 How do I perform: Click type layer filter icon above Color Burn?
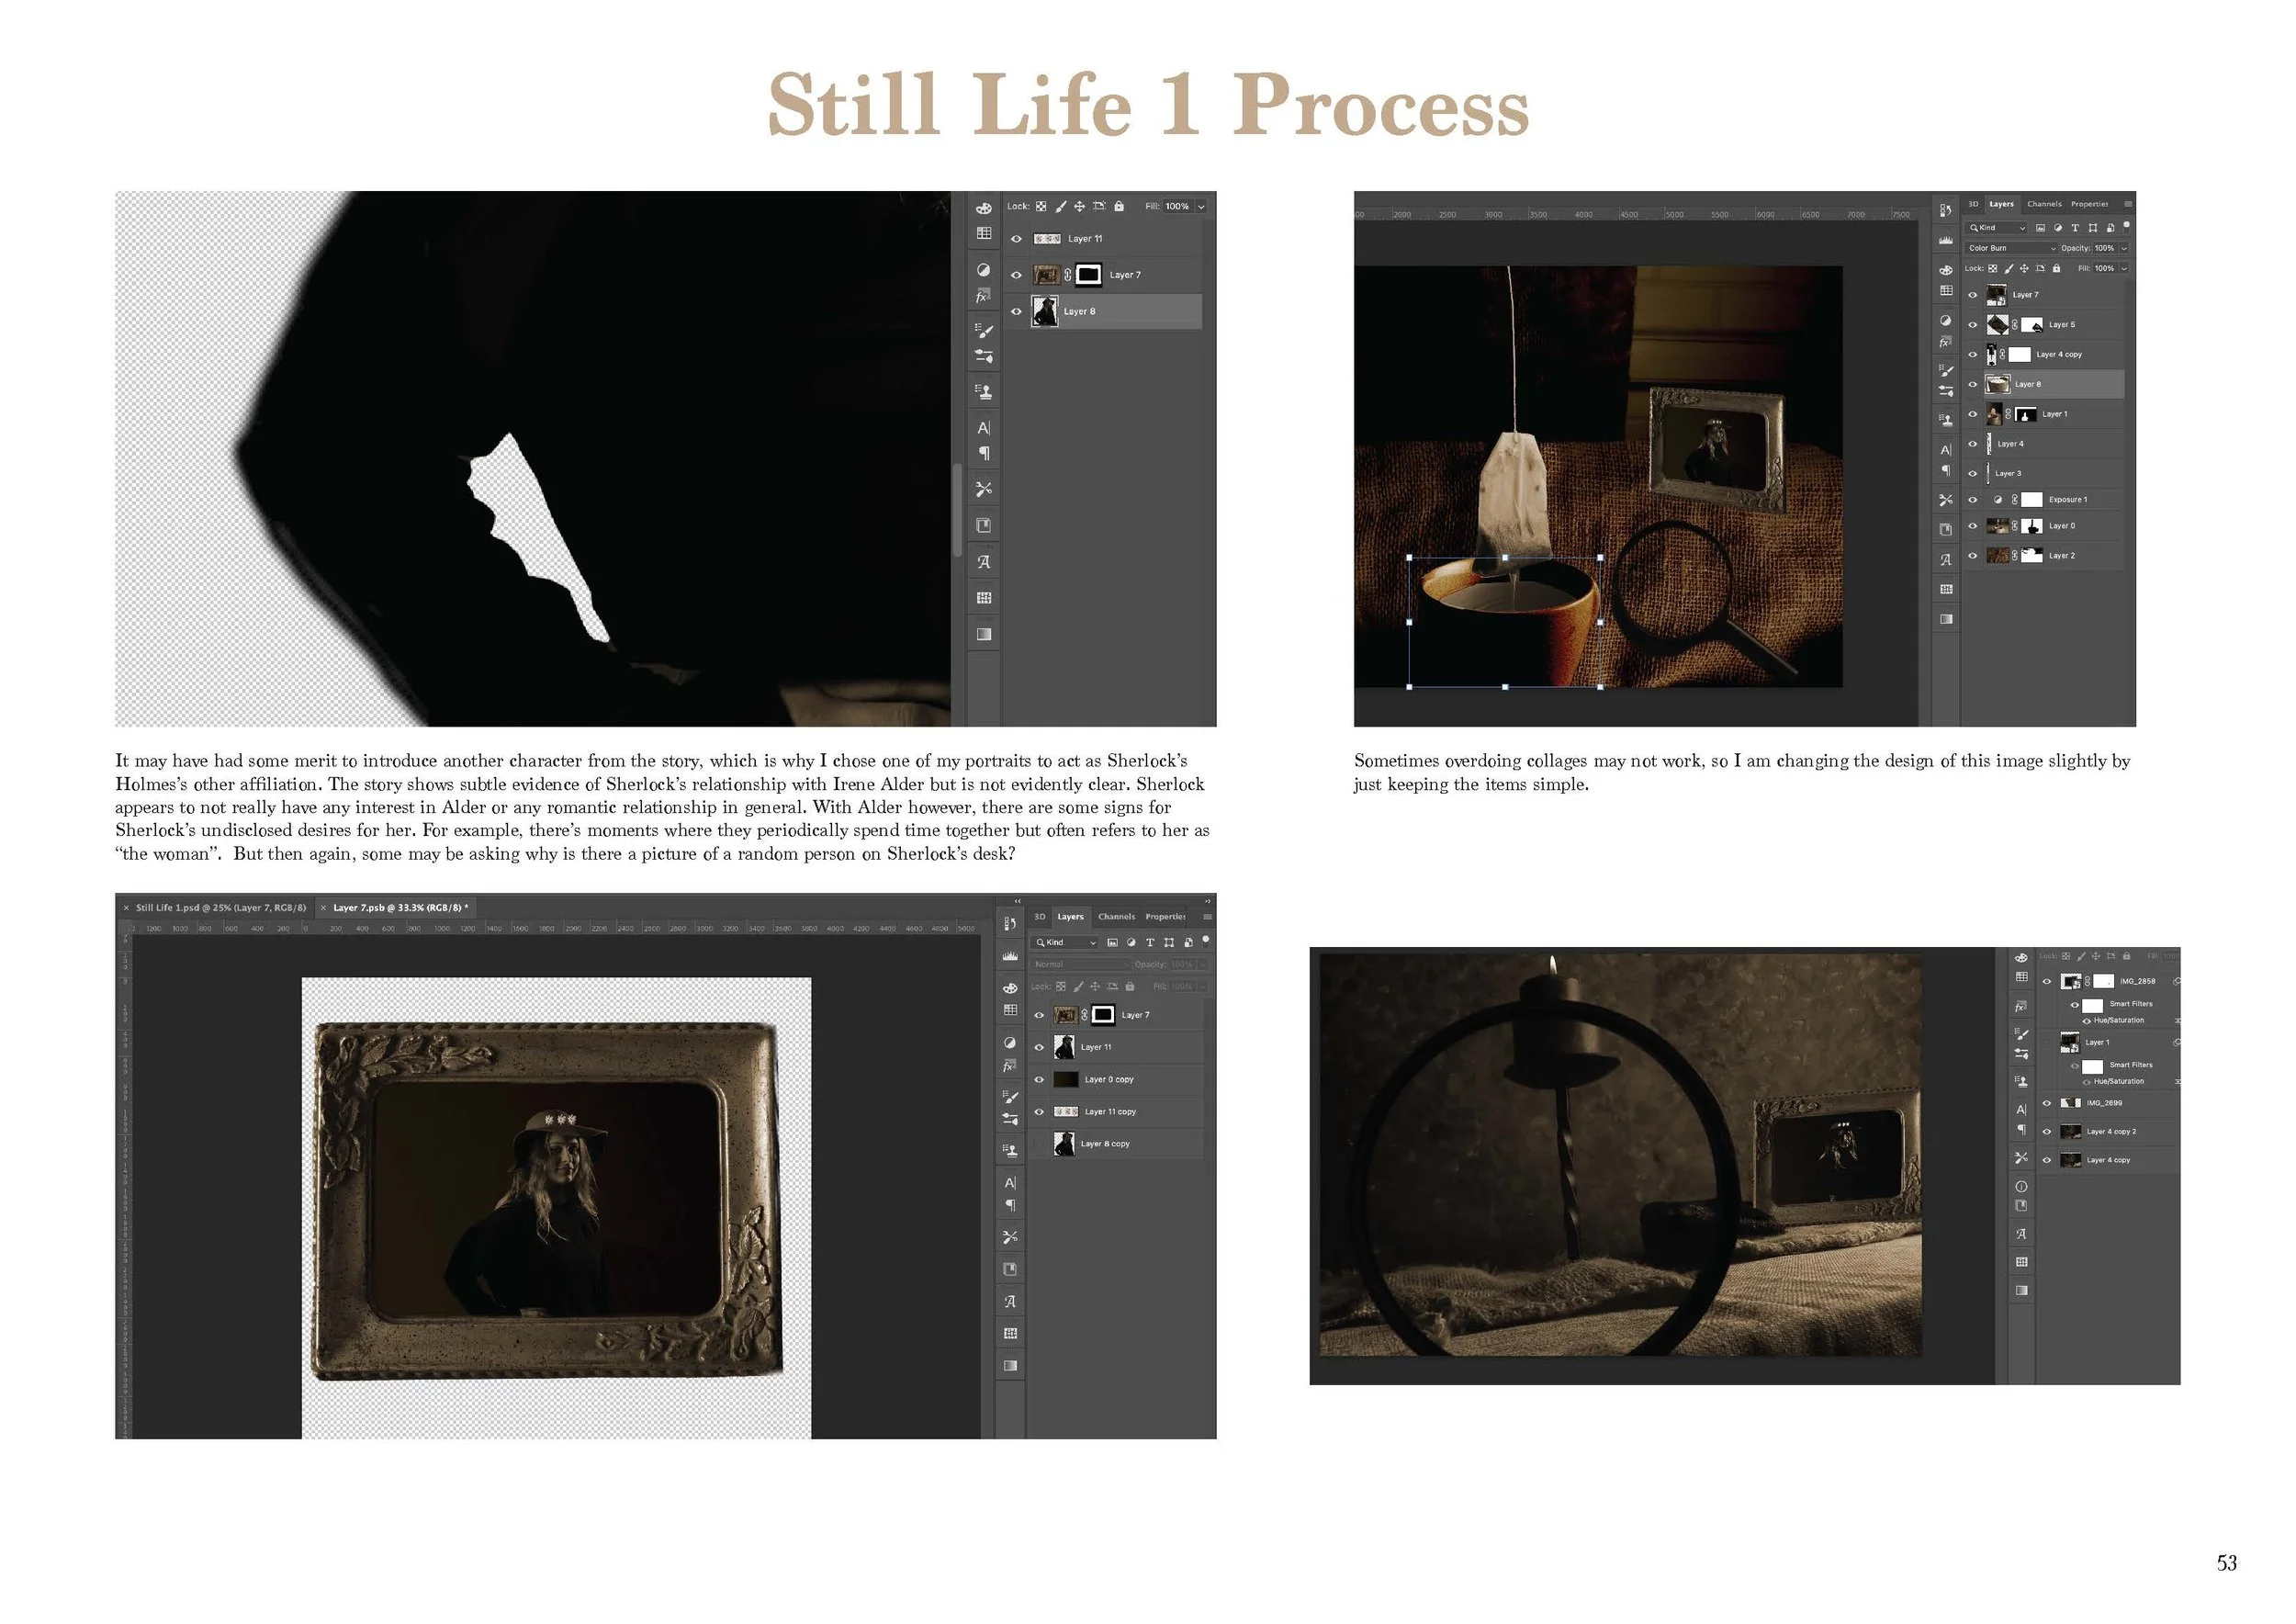pyautogui.click(x=2075, y=228)
